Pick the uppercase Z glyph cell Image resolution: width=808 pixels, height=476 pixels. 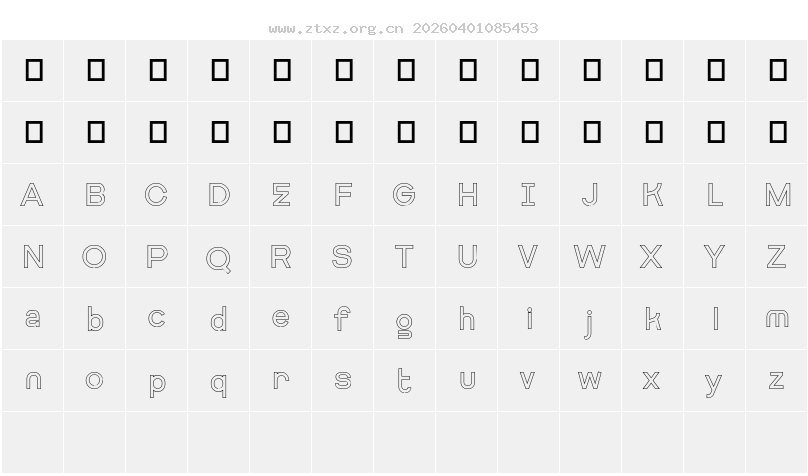pyautogui.click(x=777, y=257)
